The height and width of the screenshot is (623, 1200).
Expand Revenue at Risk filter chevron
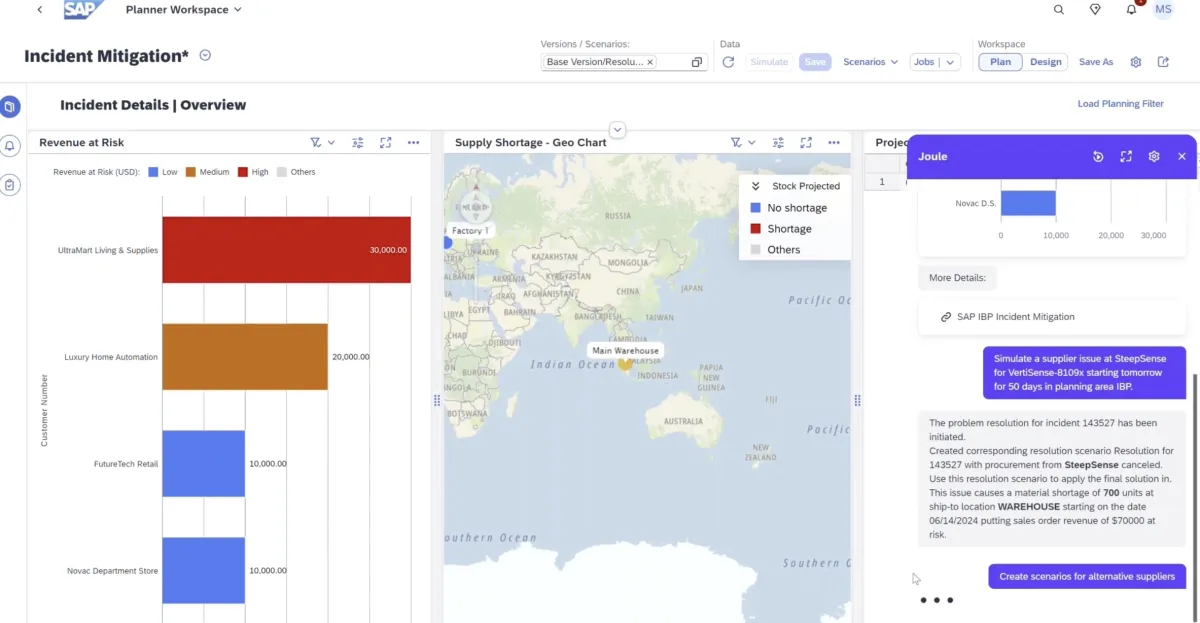pos(331,143)
